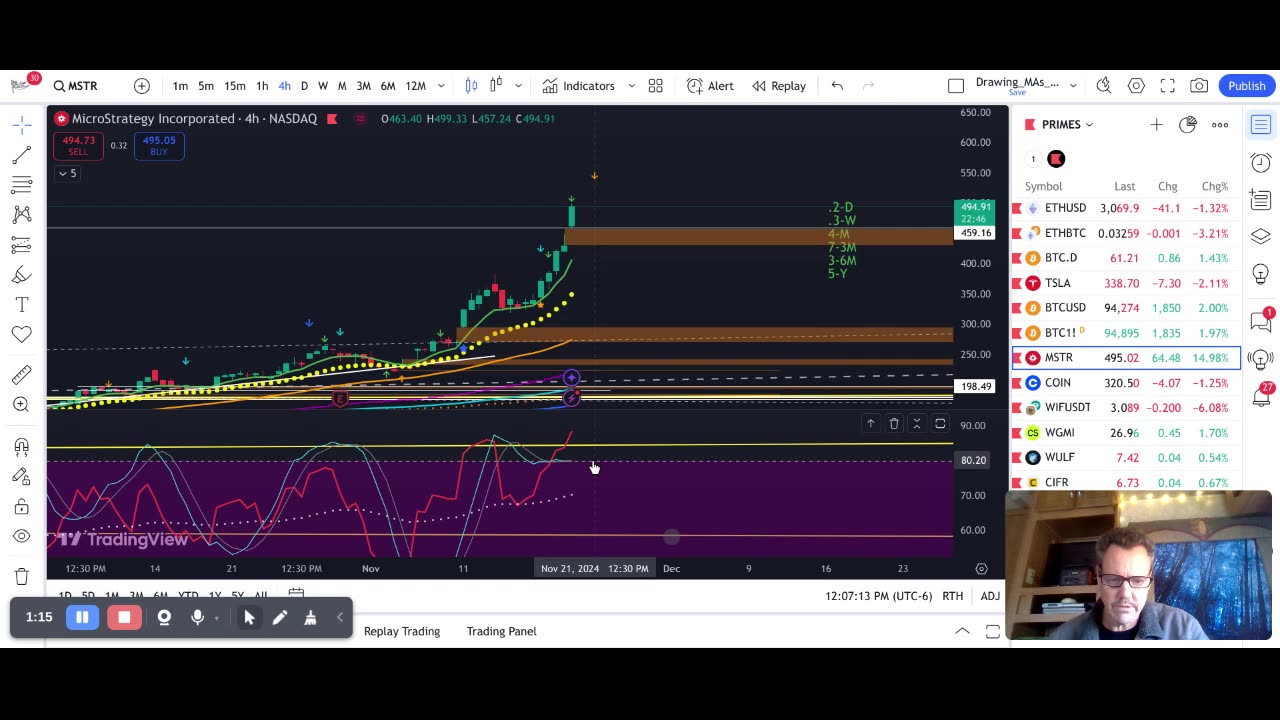Maximize indicator pane icon
Image resolution: width=1280 pixels, height=720 pixels.
pyautogui.click(x=940, y=424)
